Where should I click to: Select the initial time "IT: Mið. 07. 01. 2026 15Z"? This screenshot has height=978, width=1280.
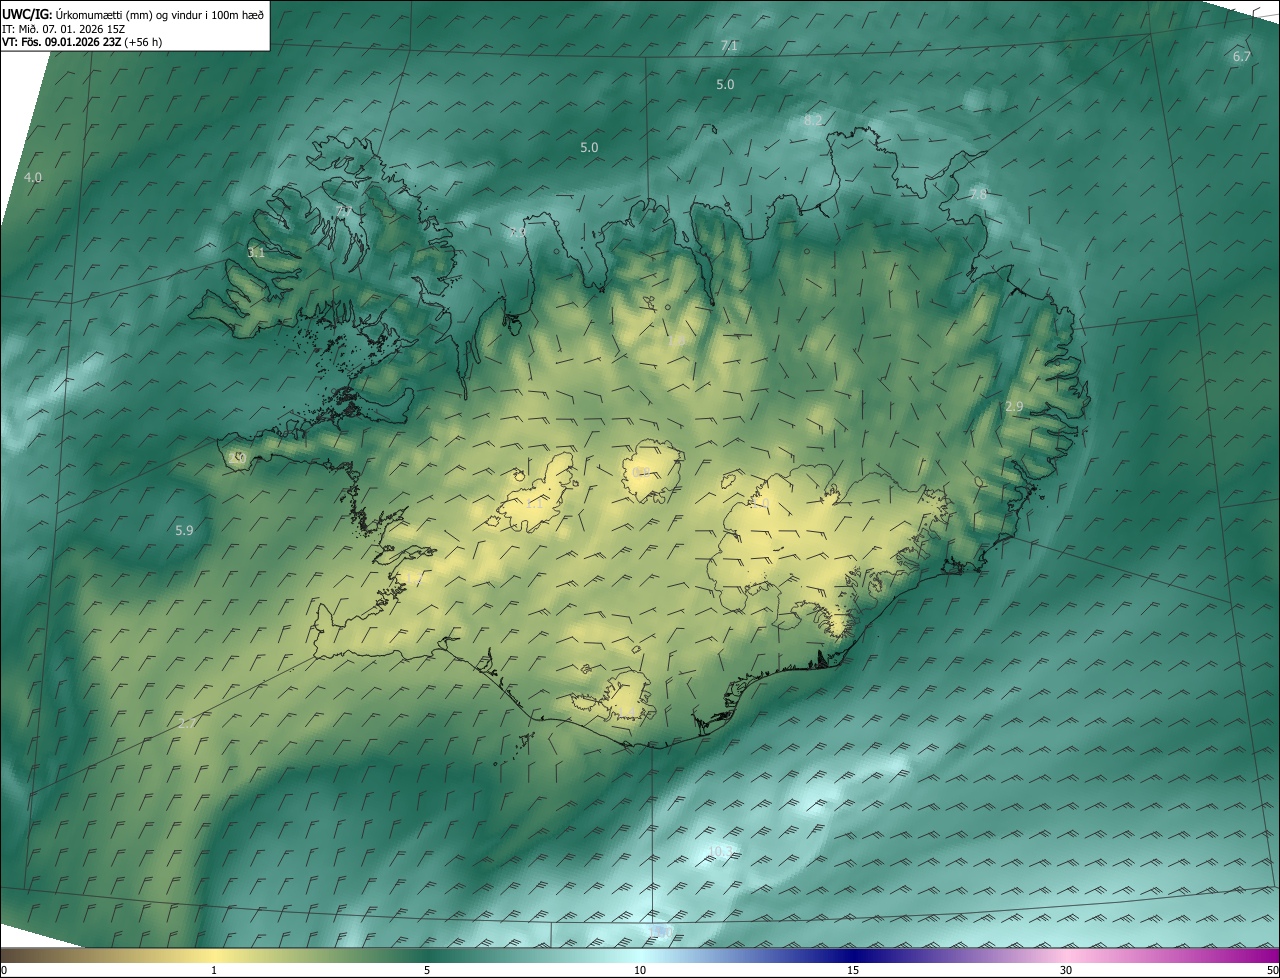(x=63, y=28)
